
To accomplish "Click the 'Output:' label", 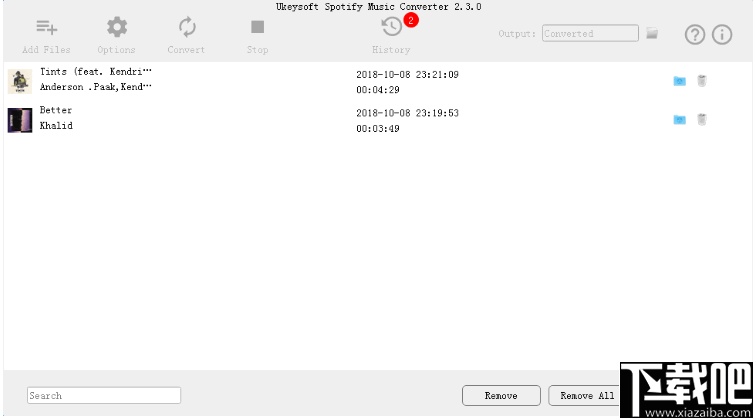I will click(x=517, y=34).
